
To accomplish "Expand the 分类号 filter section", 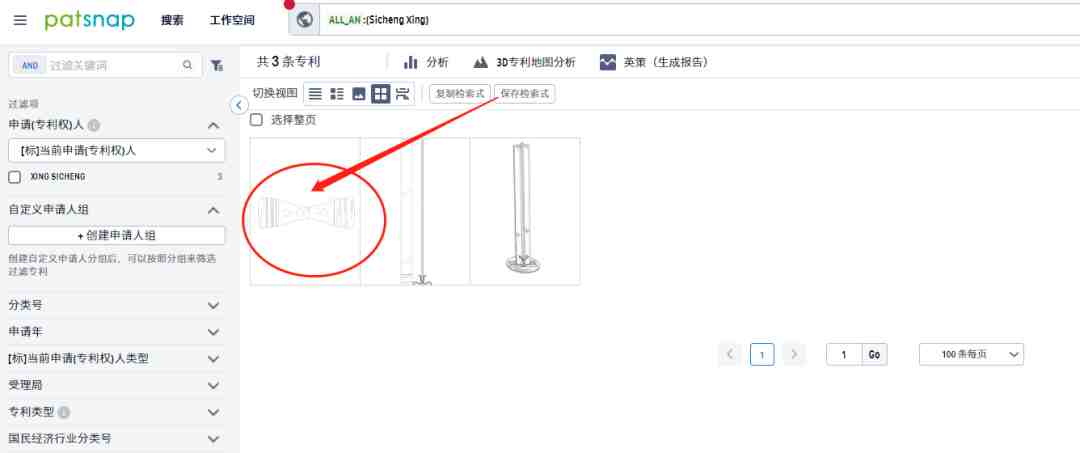I will [x=114, y=305].
